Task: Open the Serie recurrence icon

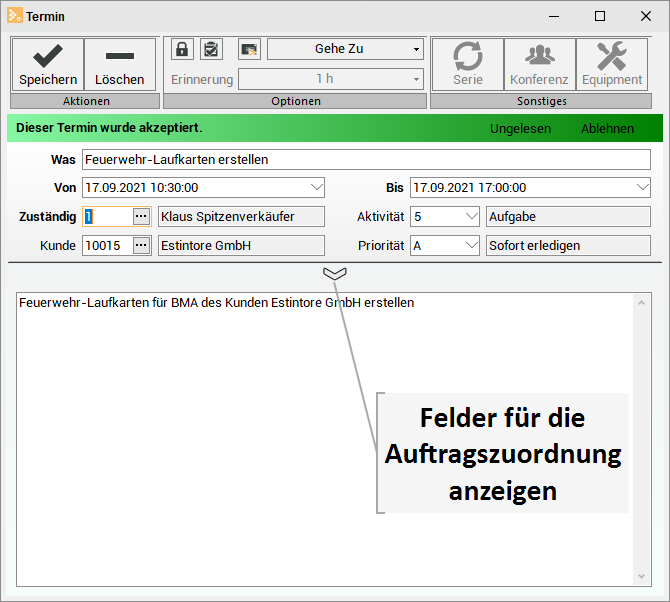Action: coord(467,64)
